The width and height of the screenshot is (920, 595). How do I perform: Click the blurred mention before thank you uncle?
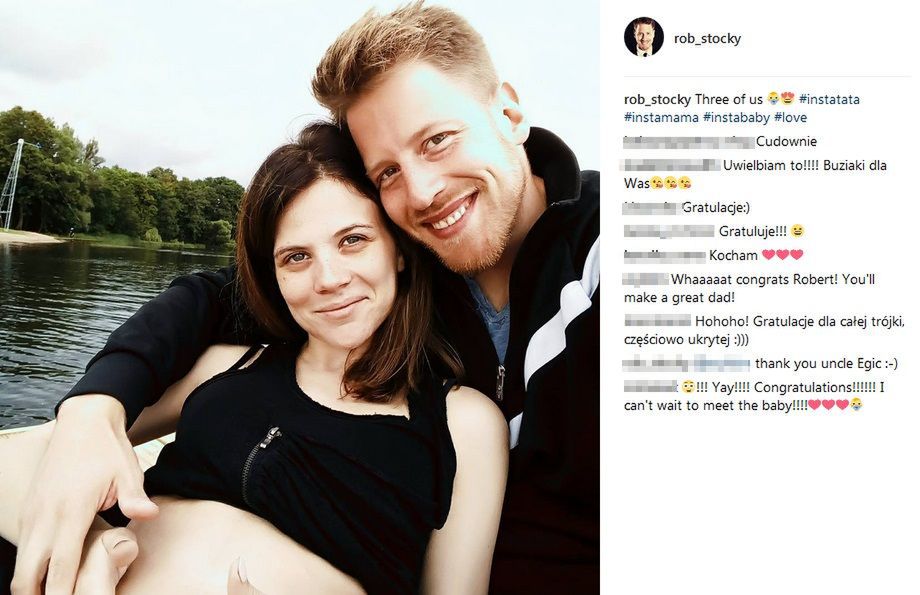(x=687, y=364)
